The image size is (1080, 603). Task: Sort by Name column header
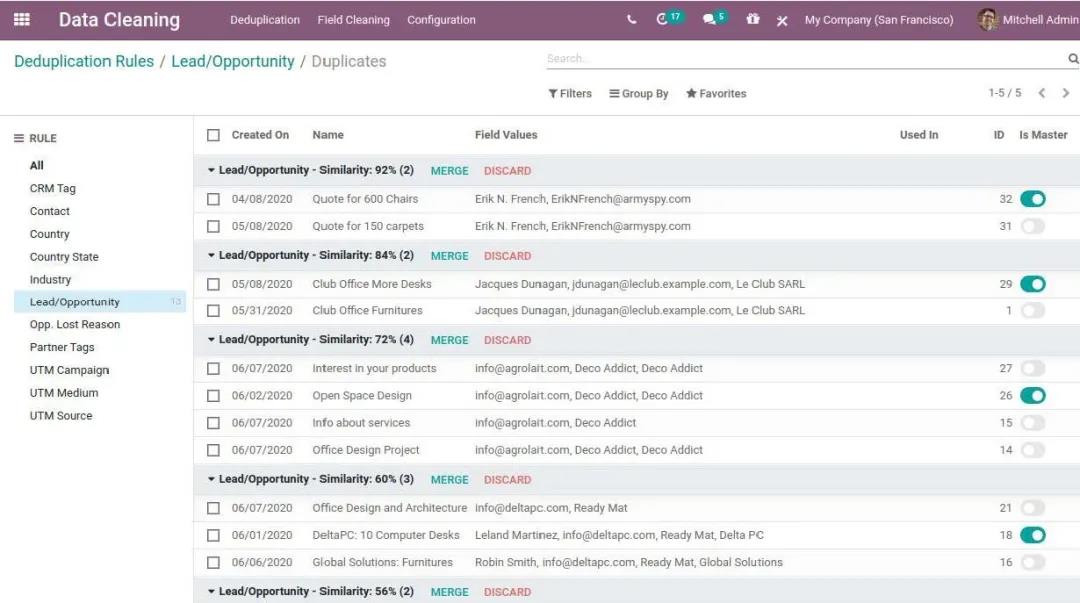[x=328, y=135]
